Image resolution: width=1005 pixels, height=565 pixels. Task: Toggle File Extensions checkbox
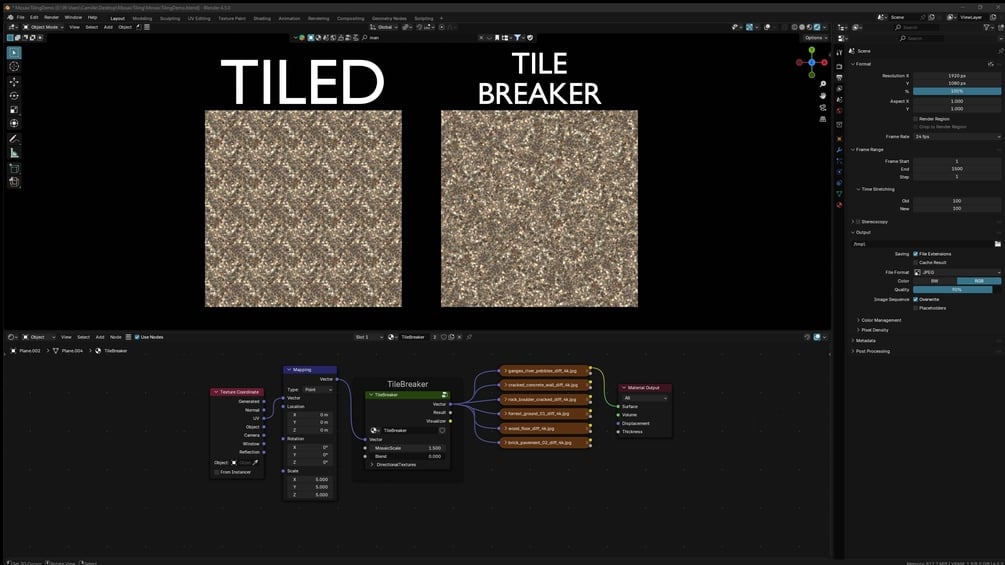click(x=915, y=254)
